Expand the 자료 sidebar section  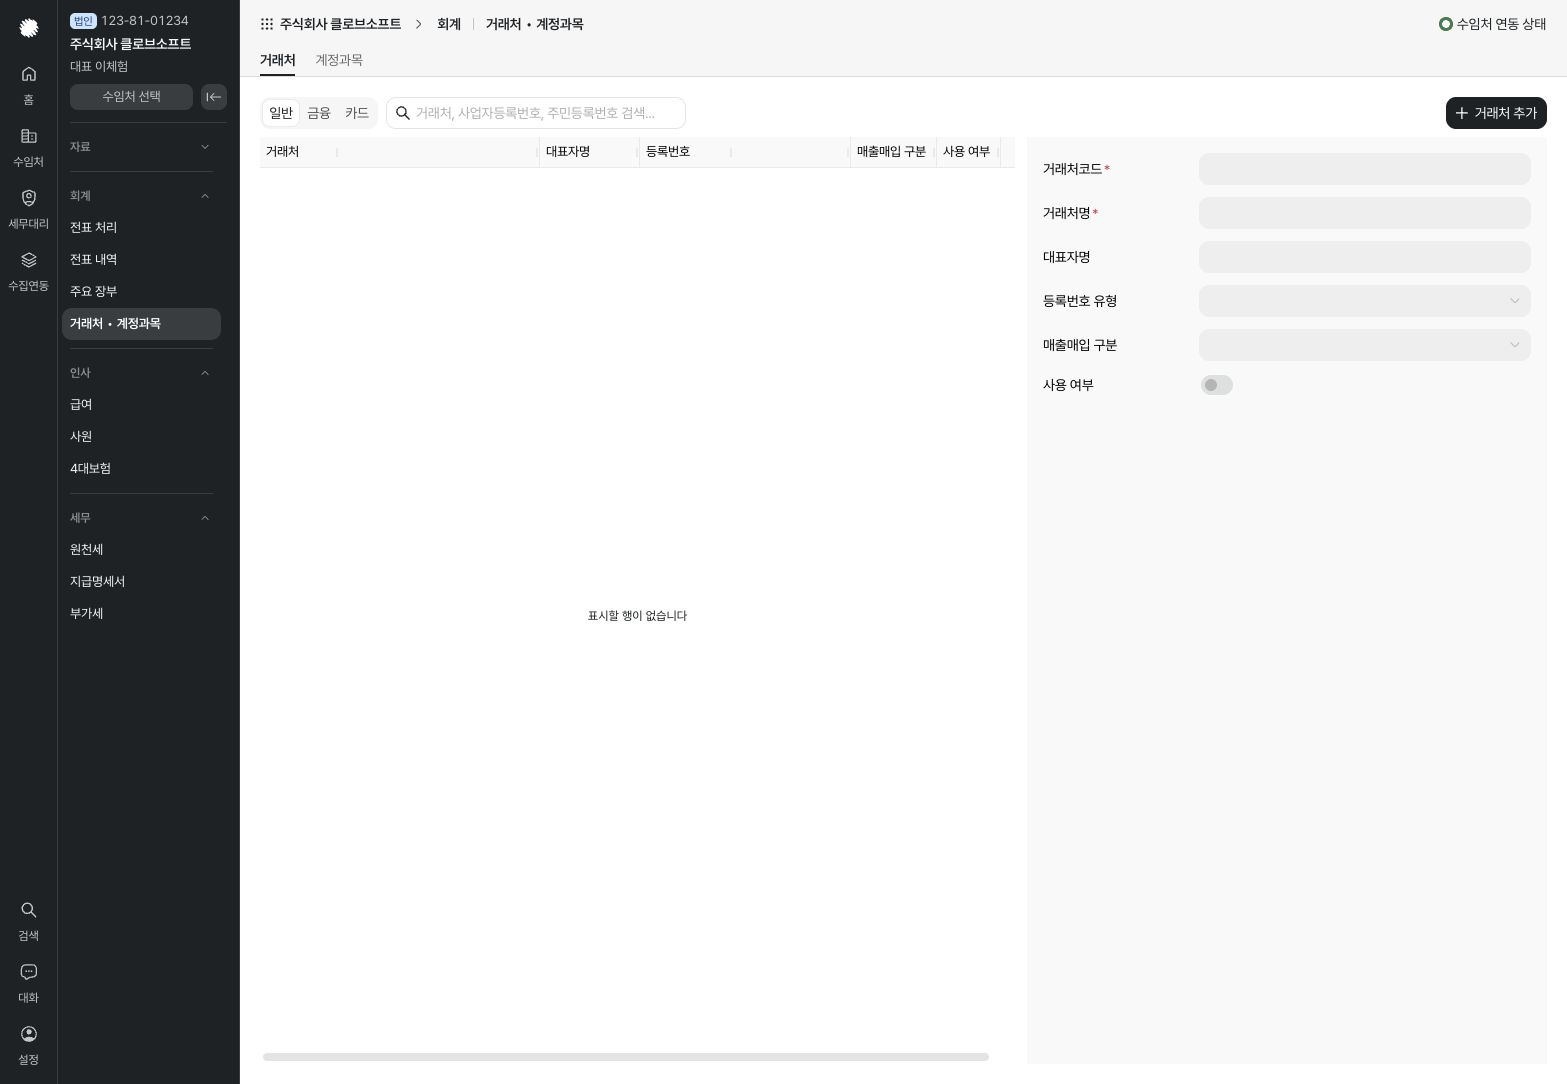tap(141, 147)
